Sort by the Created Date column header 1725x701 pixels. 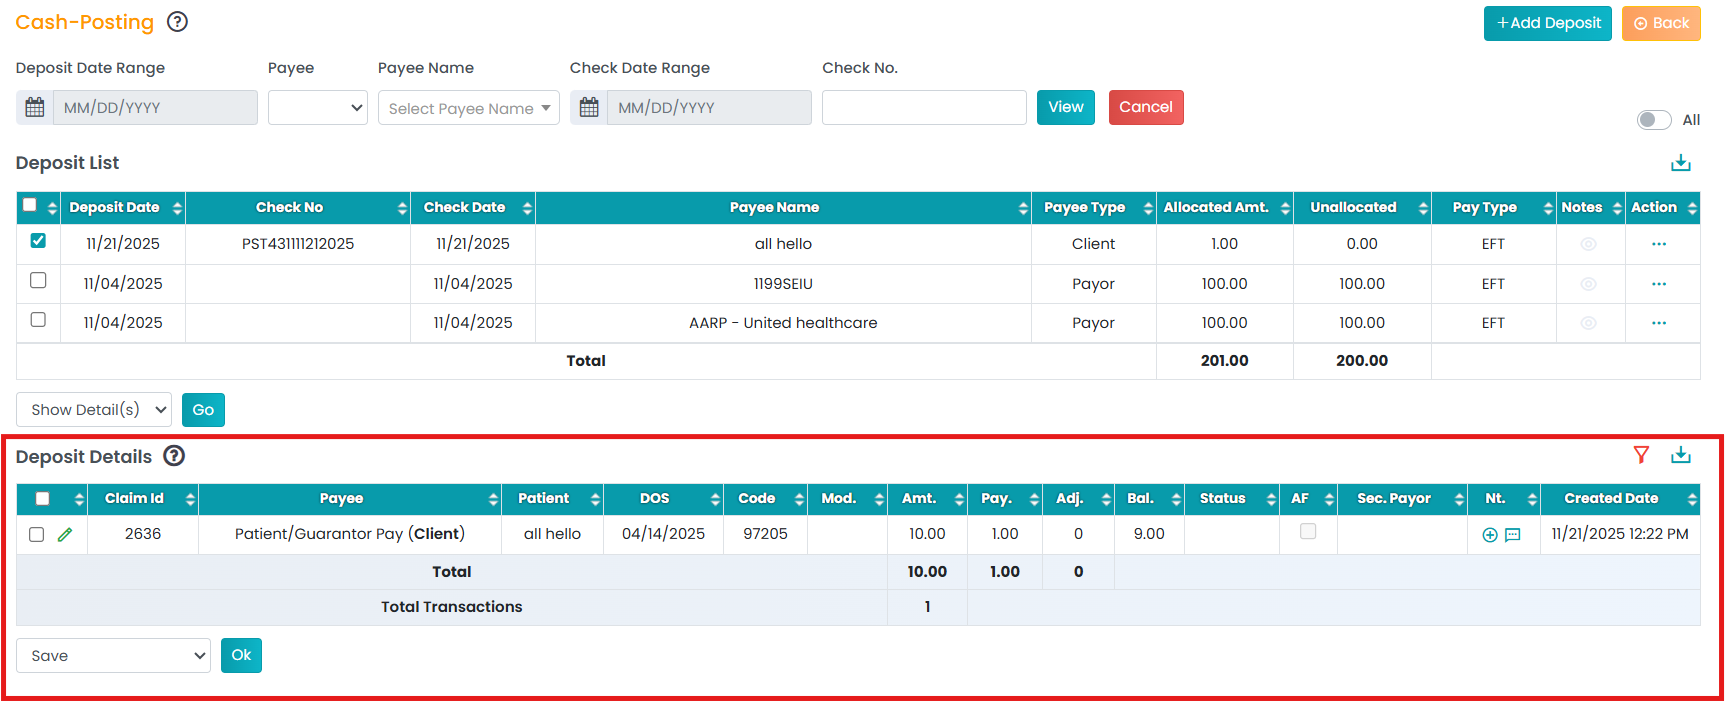[1611, 498]
